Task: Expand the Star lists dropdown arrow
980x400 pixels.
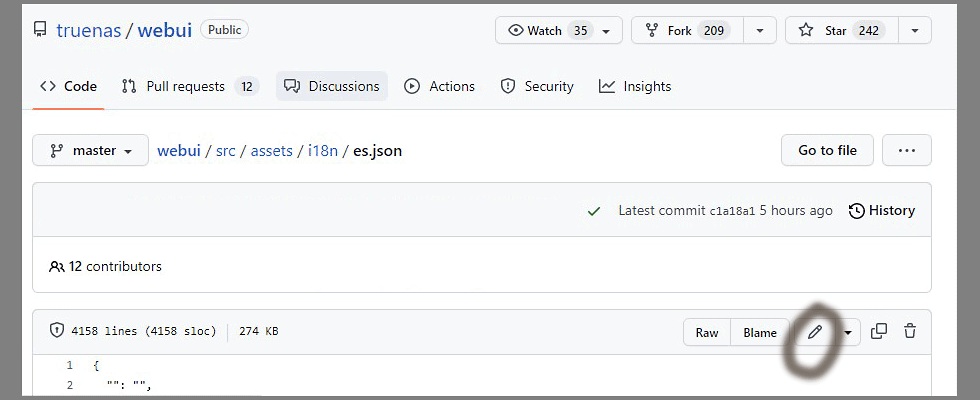Action: (914, 31)
